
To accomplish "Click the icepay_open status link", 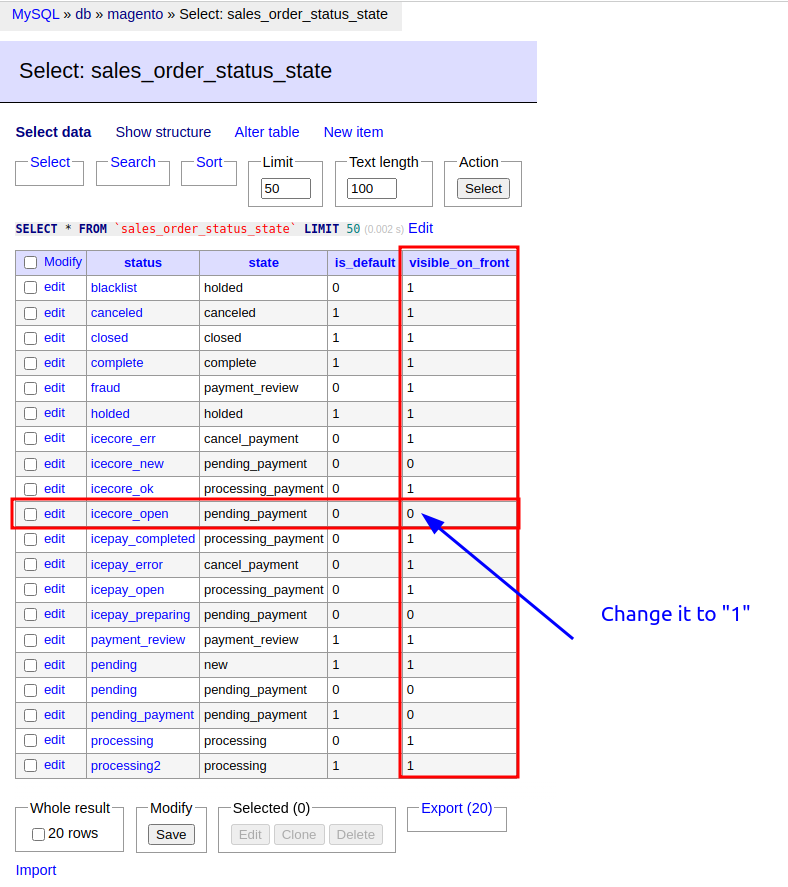I will [127, 590].
